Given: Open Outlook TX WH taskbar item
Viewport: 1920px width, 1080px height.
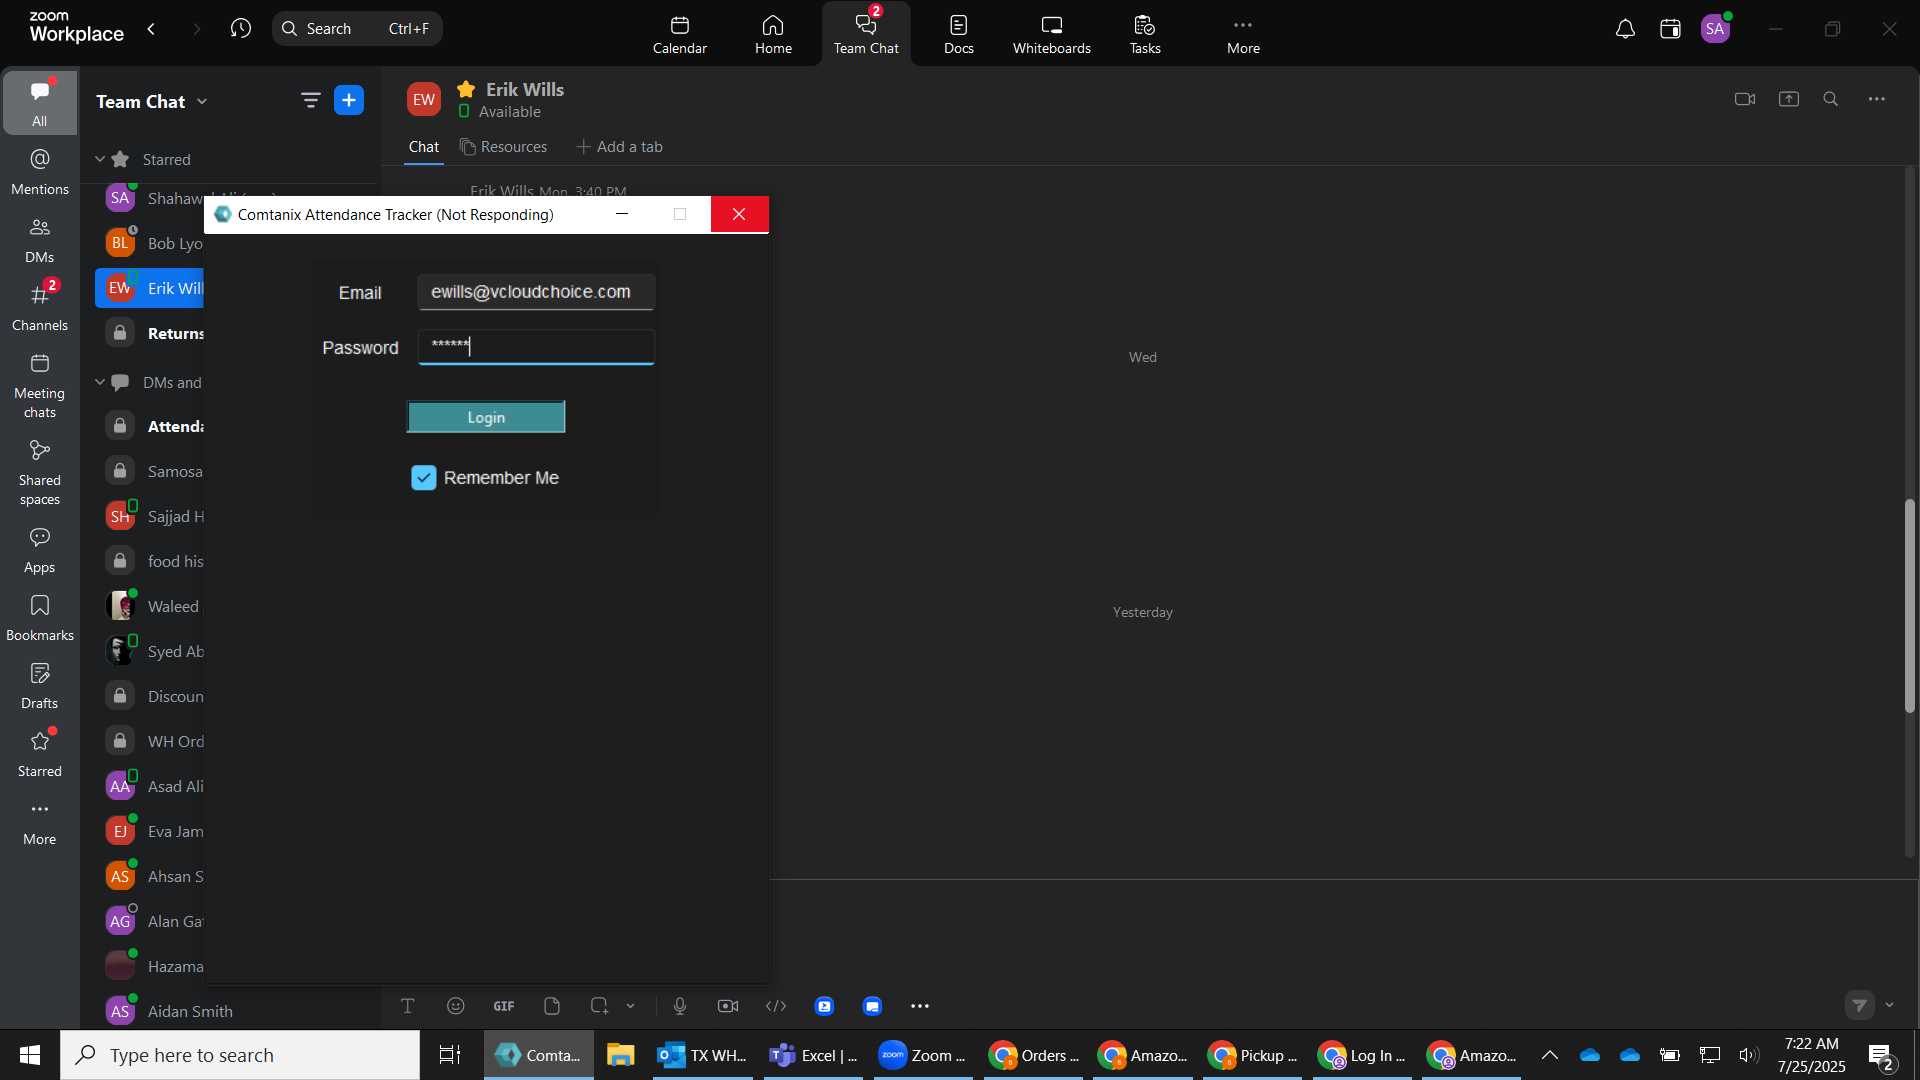Looking at the screenshot, I should (702, 1055).
